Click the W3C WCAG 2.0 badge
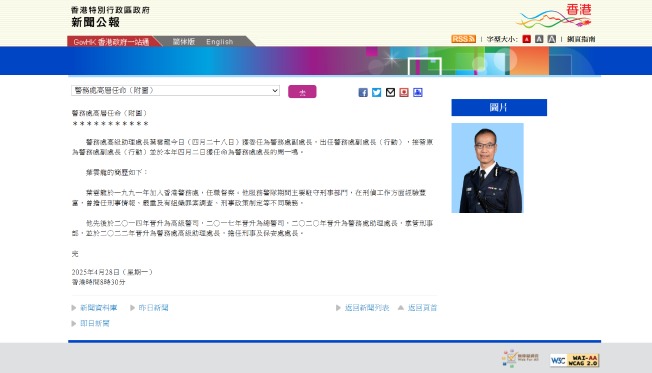 click(x=575, y=360)
